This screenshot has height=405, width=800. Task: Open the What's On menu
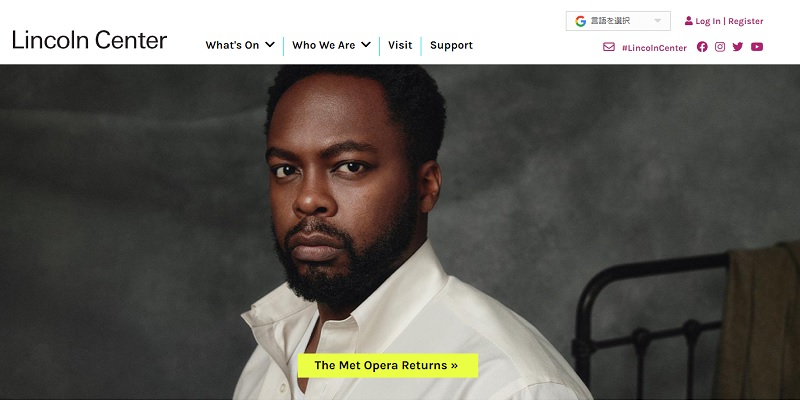[x=240, y=45]
